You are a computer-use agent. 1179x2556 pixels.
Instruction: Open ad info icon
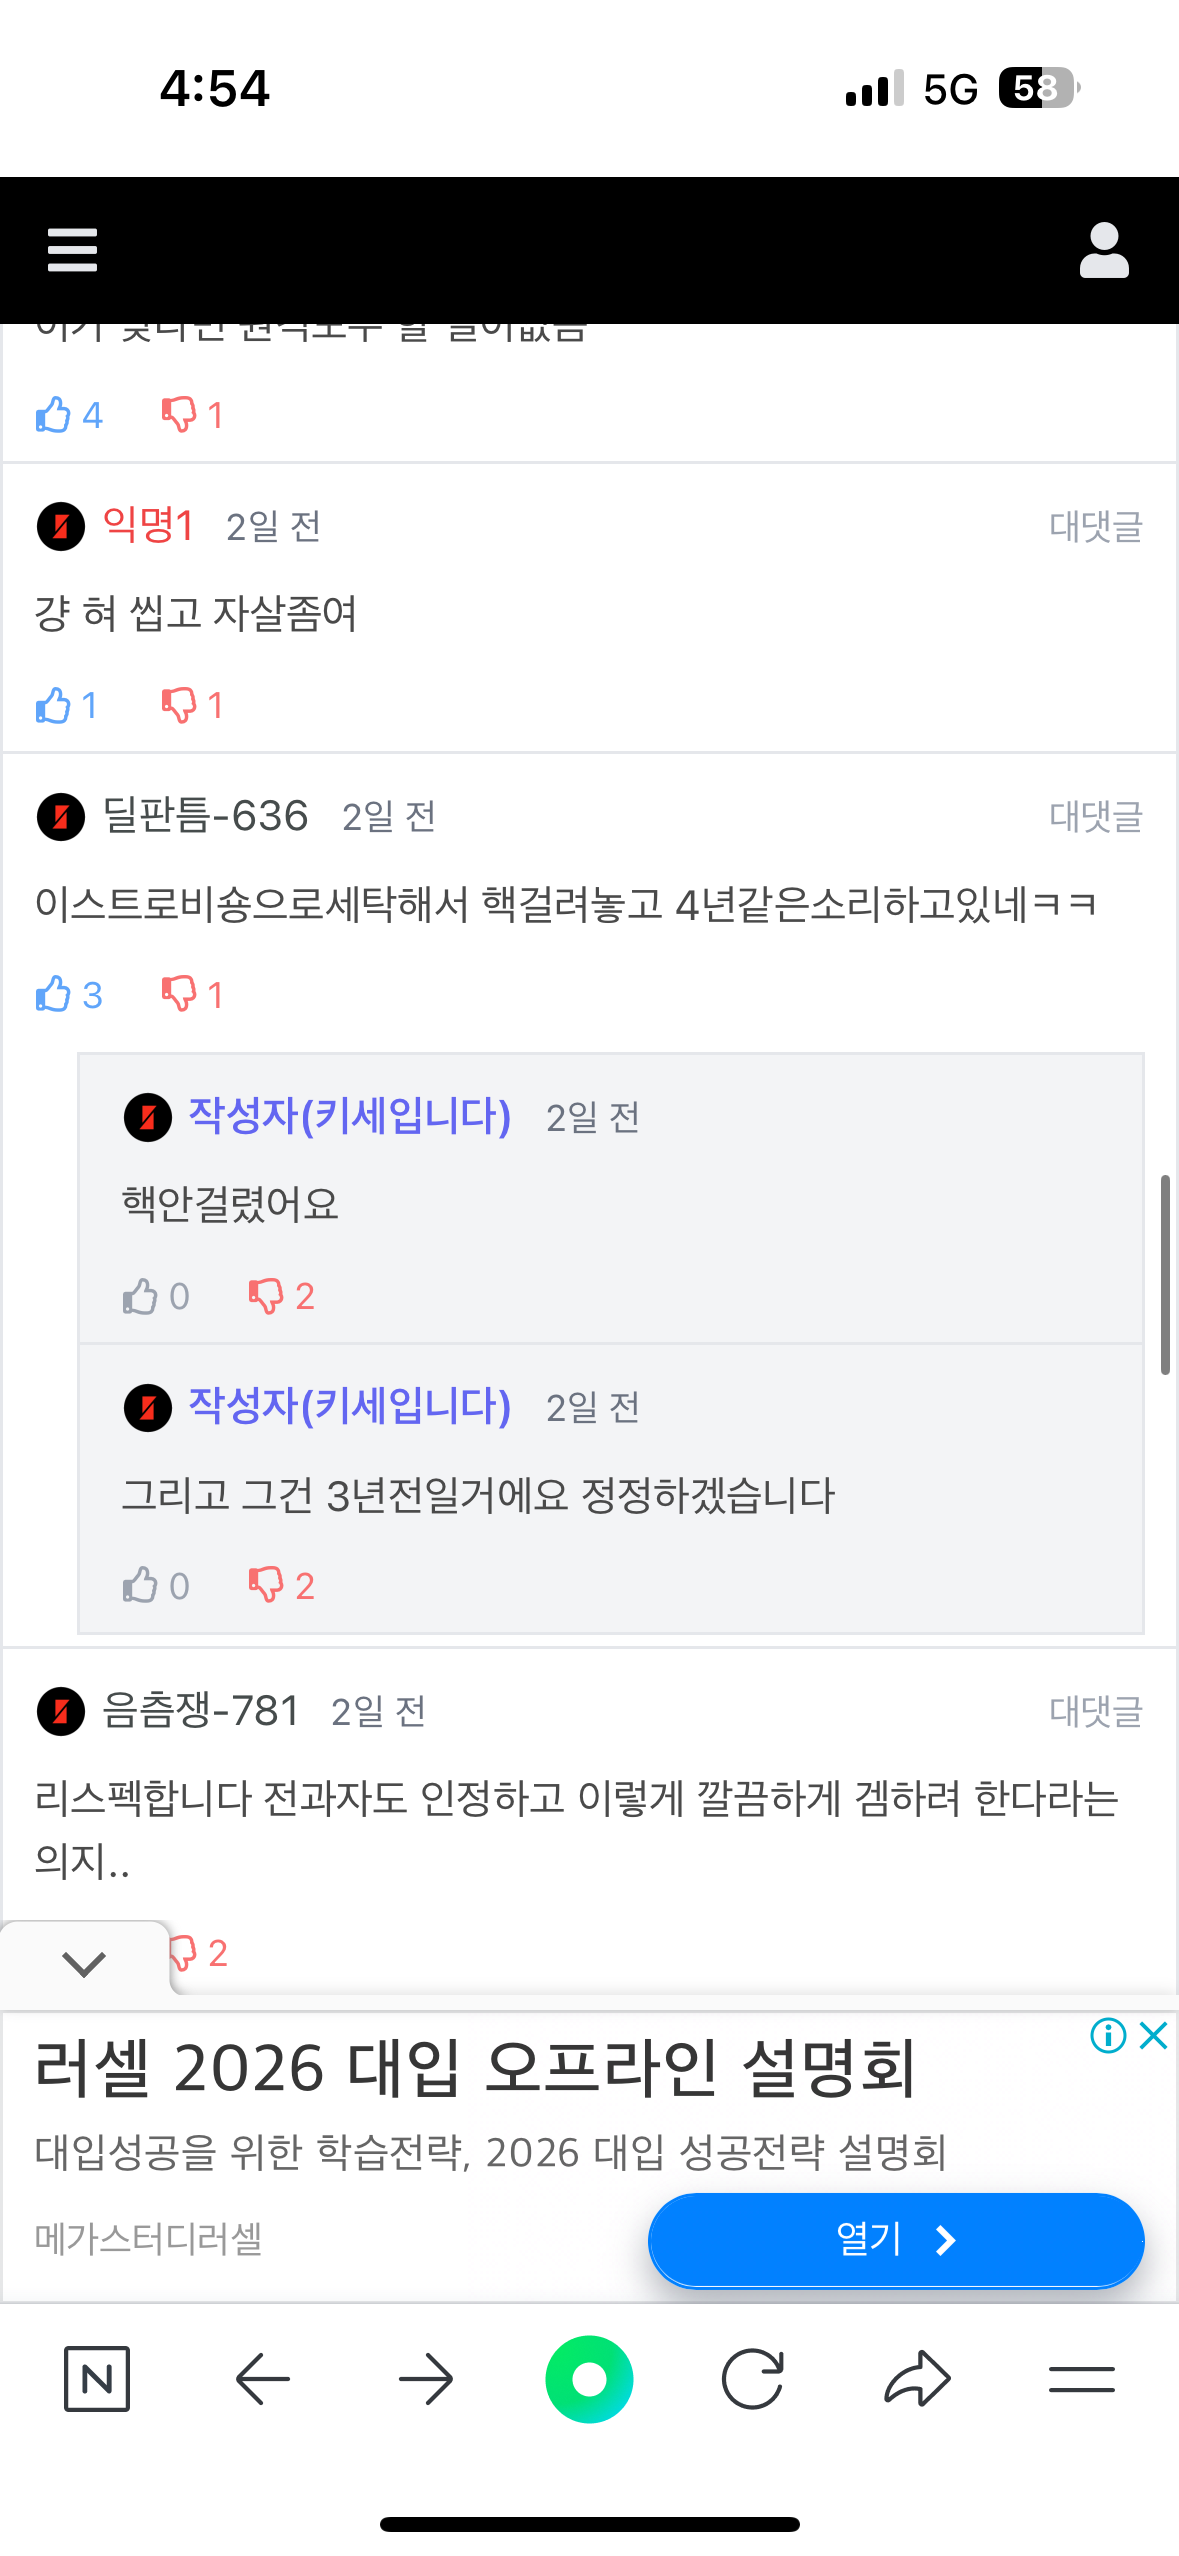(1108, 2035)
